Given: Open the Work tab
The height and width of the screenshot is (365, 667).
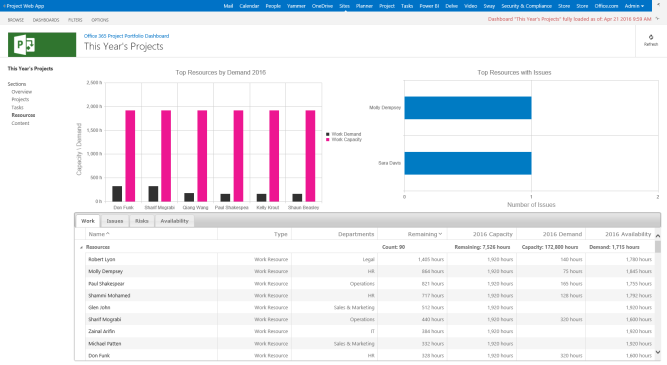Looking at the screenshot, I should 88,221.
